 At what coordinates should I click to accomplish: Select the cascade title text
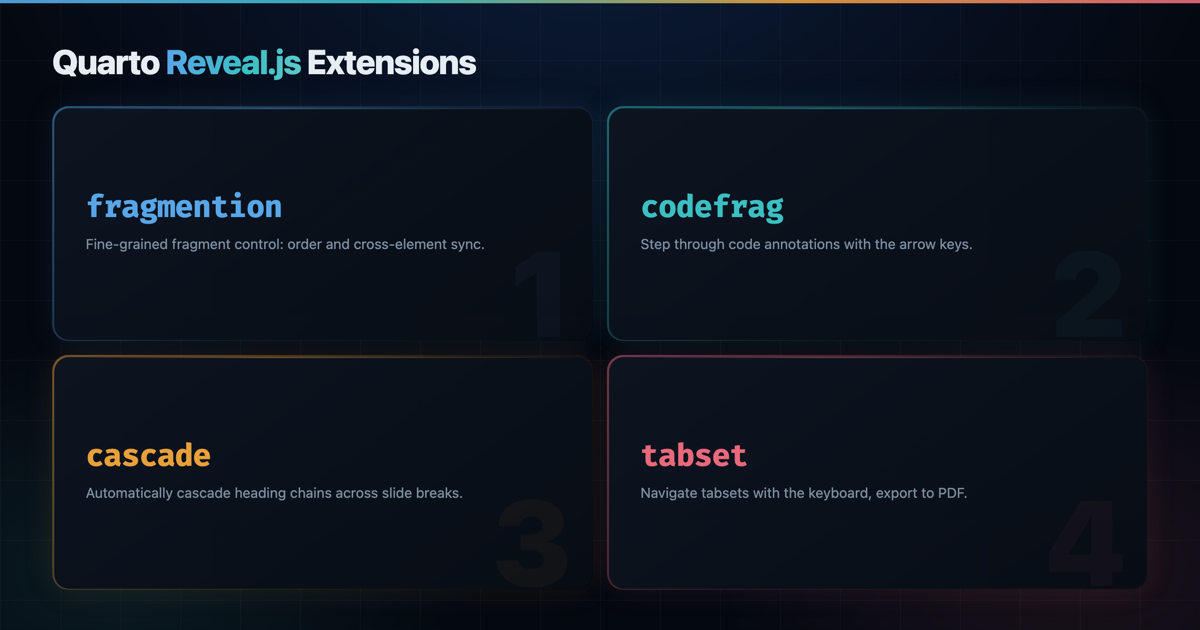click(148, 456)
